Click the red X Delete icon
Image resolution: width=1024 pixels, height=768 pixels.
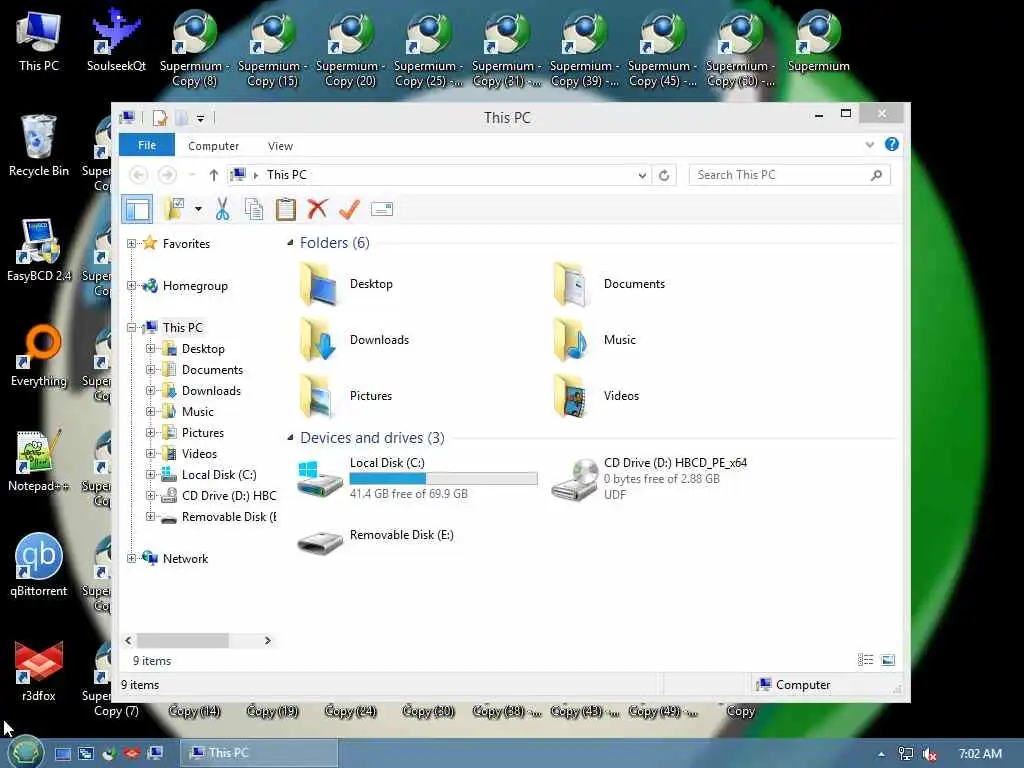point(317,209)
